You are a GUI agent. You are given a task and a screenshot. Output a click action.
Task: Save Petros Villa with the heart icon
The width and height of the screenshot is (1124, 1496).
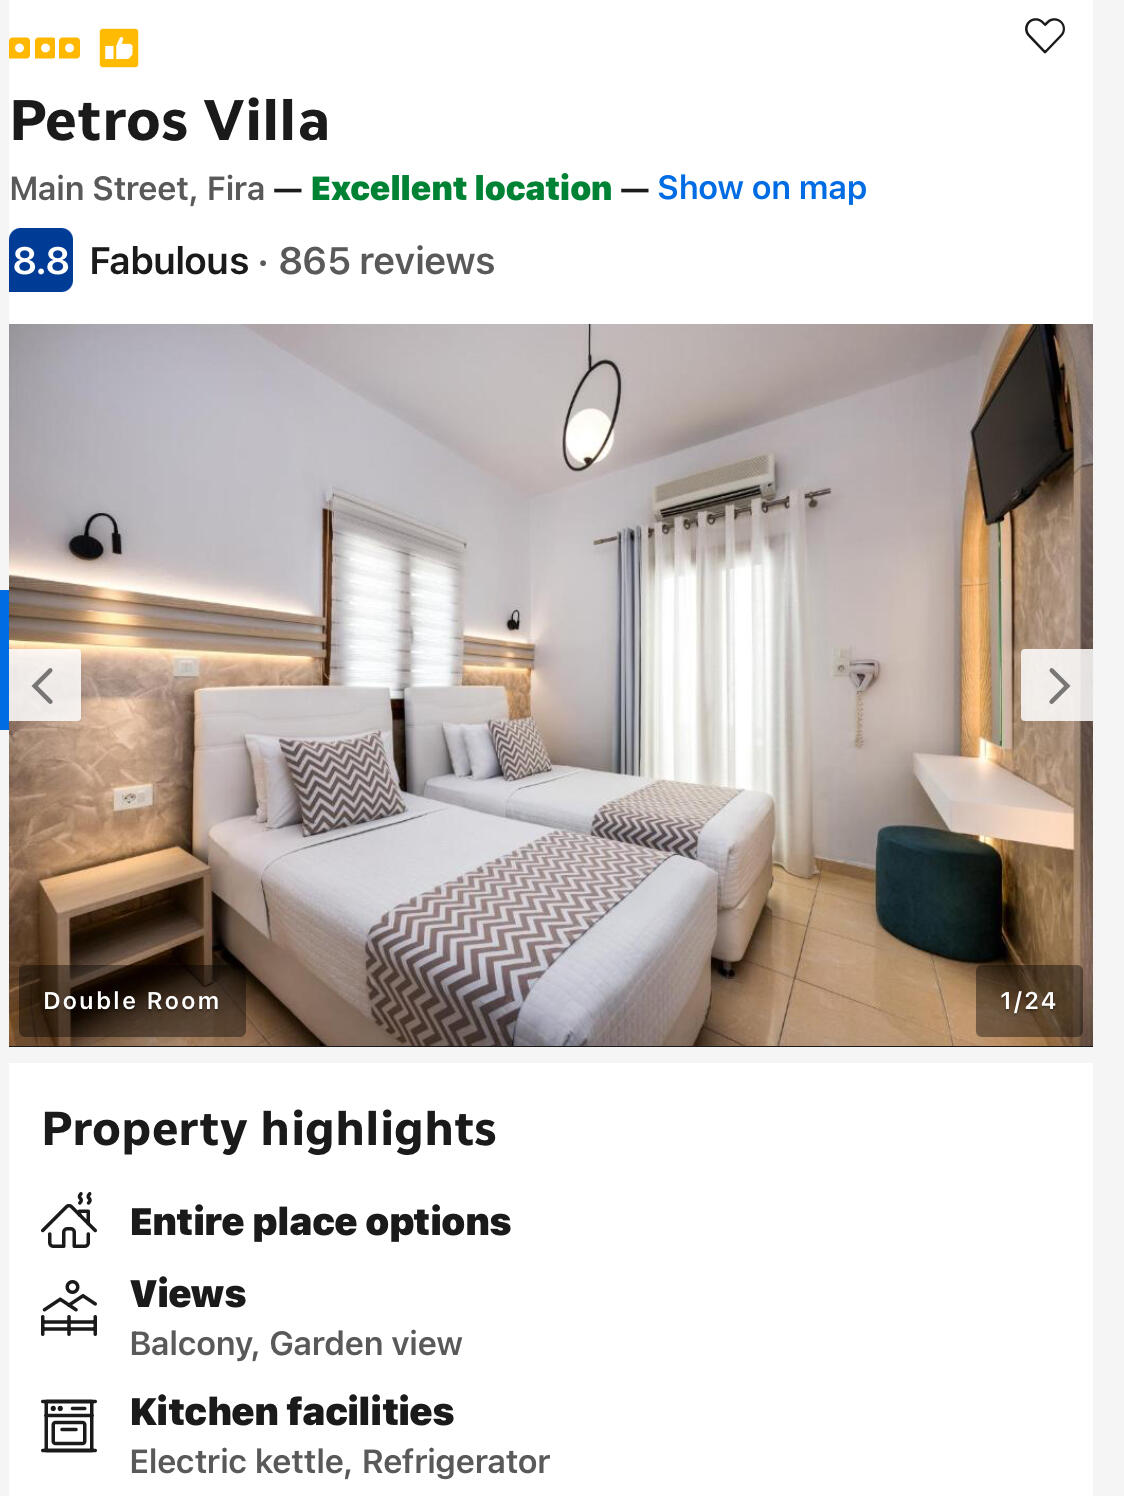pos(1045,36)
